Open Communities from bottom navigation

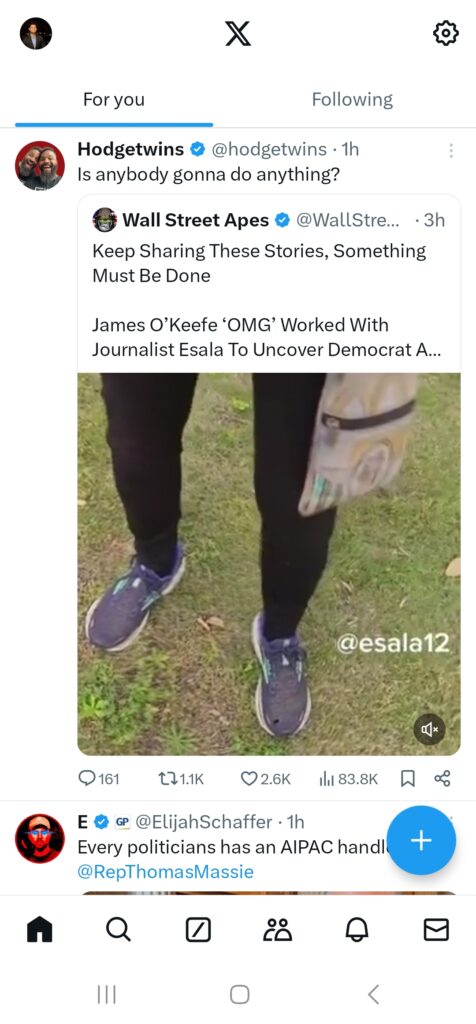(x=278, y=929)
